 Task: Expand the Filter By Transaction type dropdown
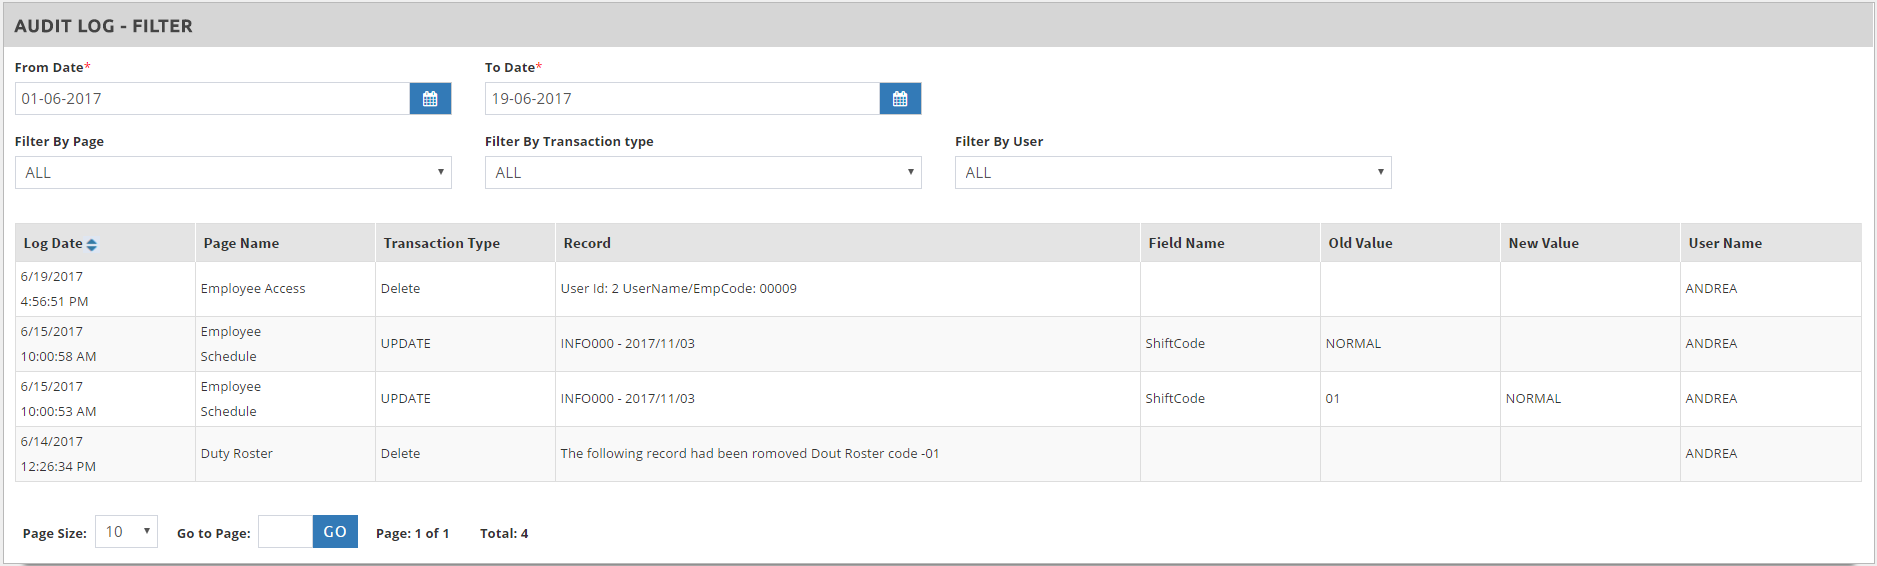click(x=702, y=173)
